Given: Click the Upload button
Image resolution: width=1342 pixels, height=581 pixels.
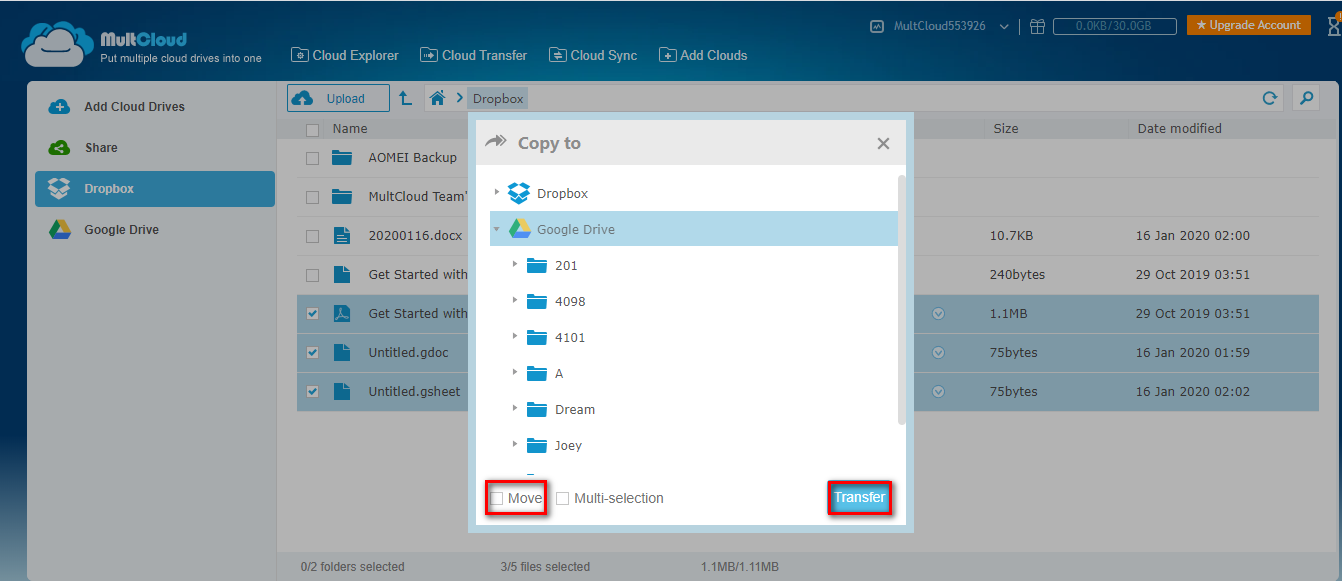Looking at the screenshot, I should [x=338, y=98].
